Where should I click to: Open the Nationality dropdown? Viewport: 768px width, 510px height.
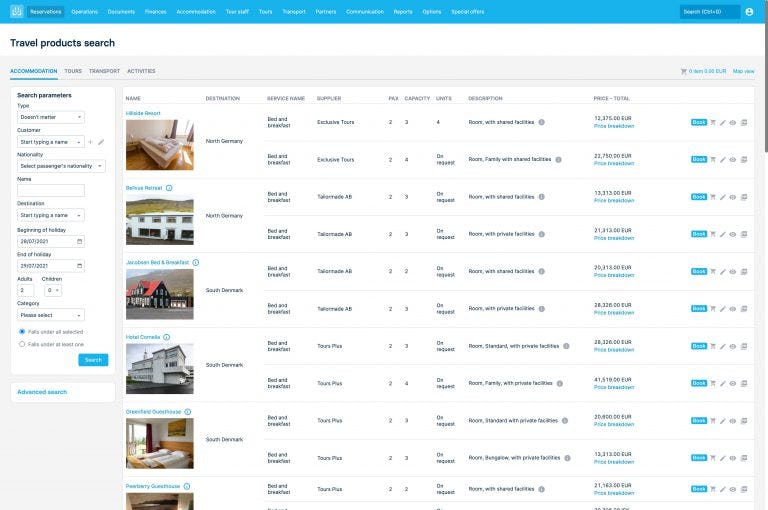tap(61, 166)
